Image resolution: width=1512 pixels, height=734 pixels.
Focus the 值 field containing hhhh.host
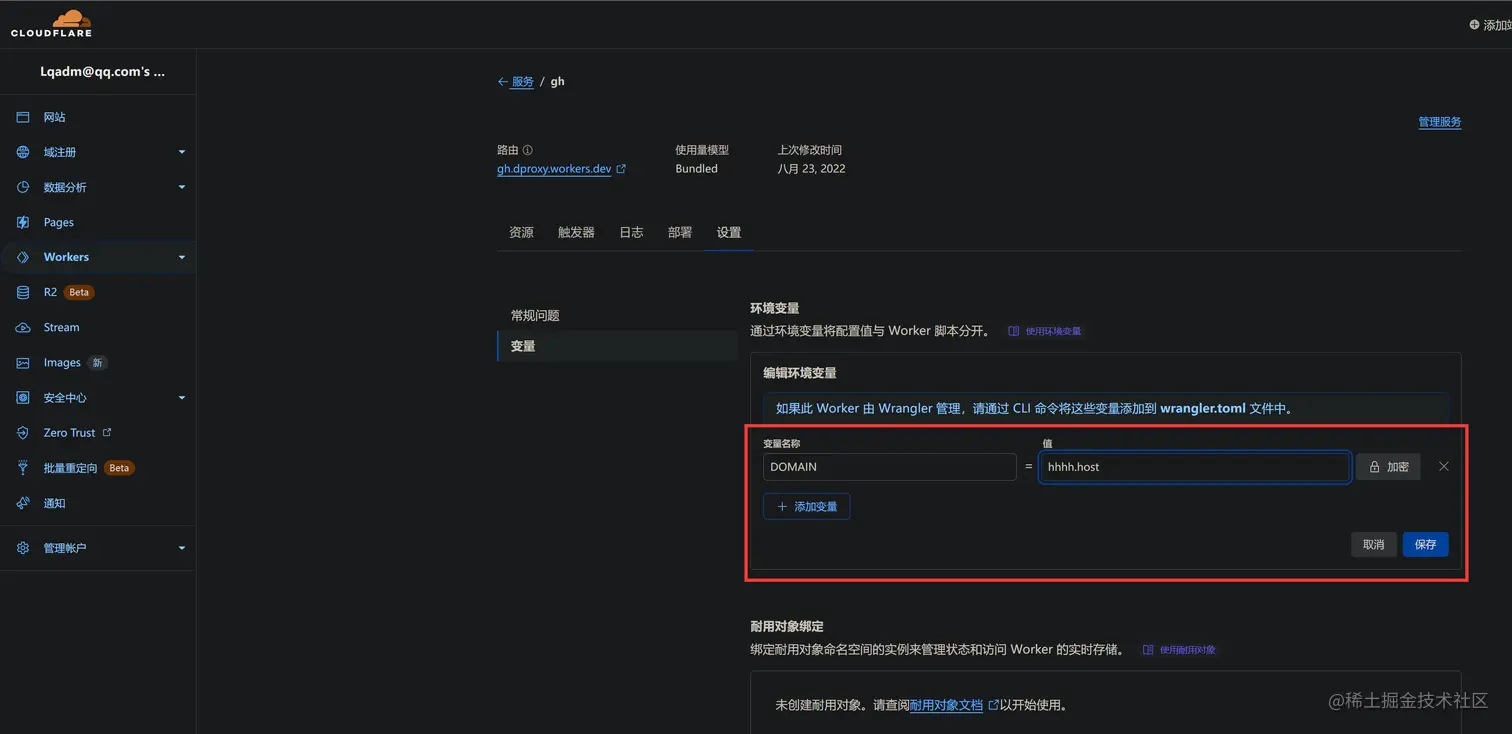click(x=1195, y=467)
